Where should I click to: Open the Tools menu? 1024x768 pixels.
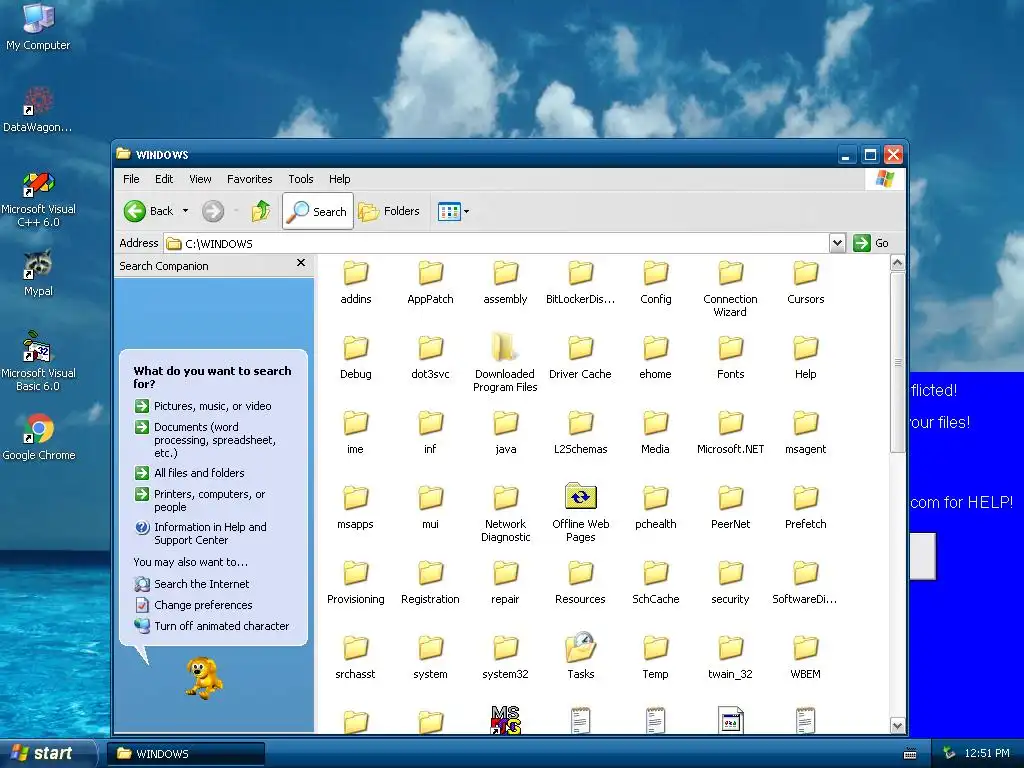[300, 179]
